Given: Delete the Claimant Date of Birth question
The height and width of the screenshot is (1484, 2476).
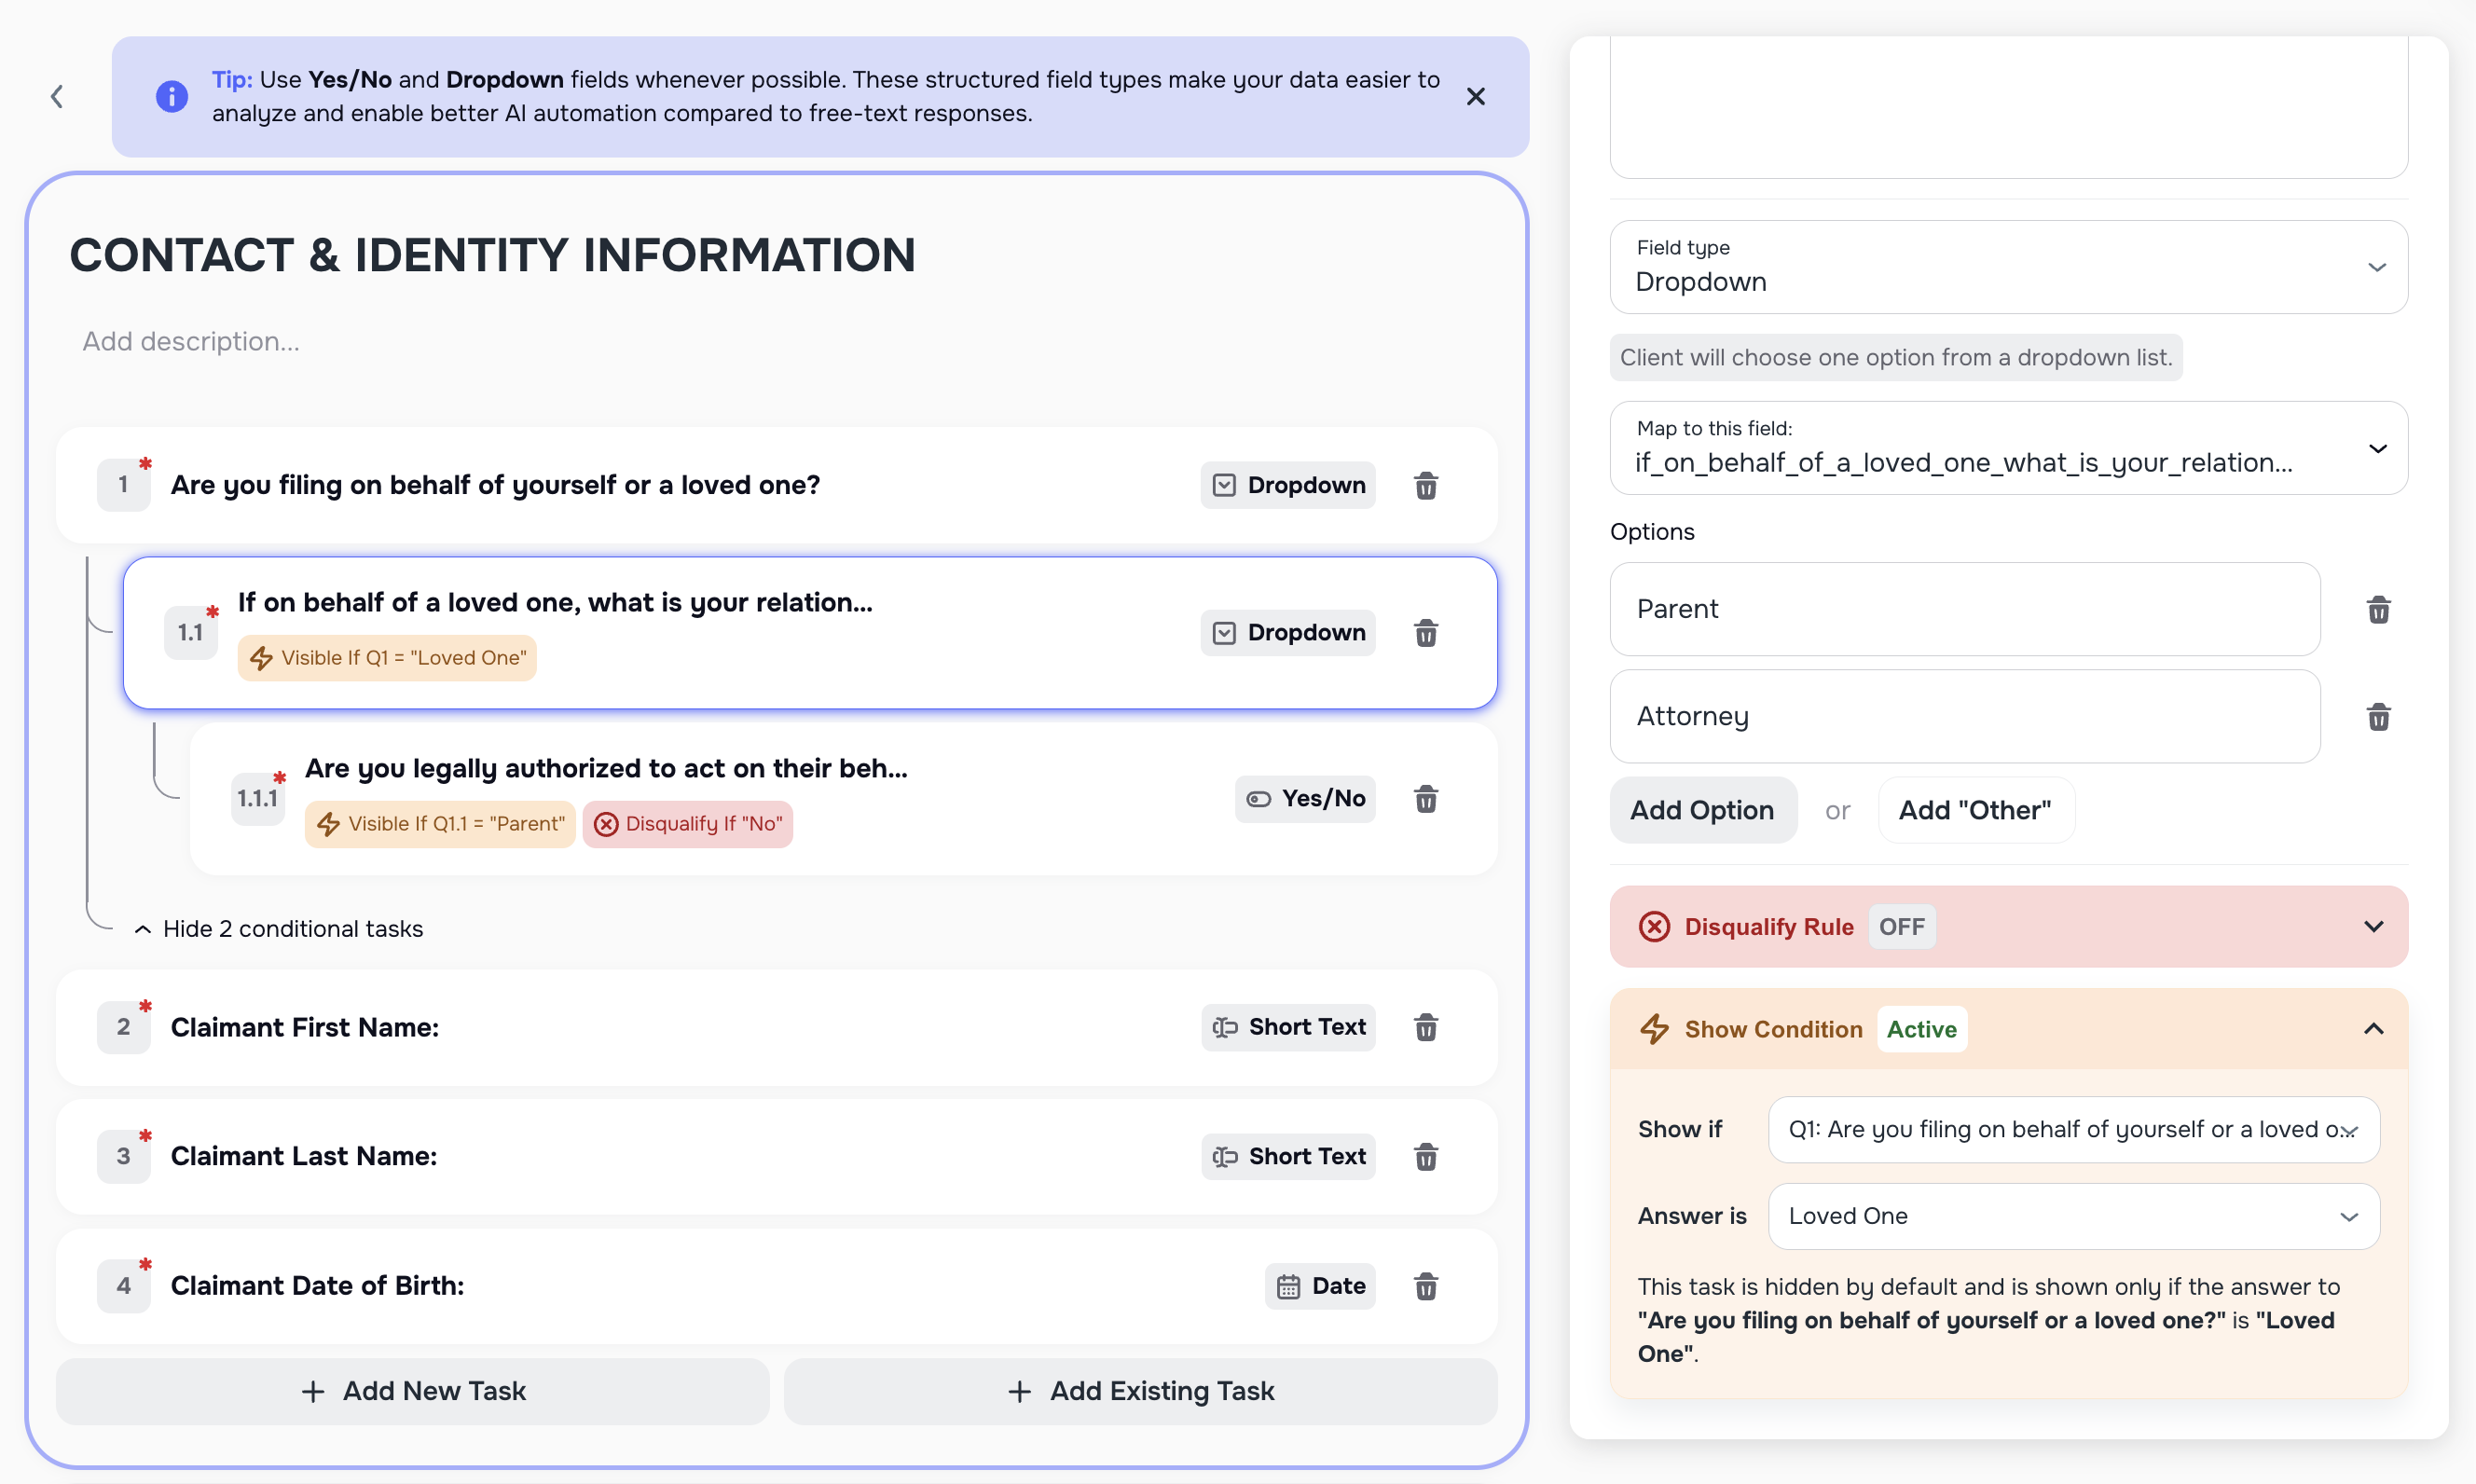Looking at the screenshot, I should (1427, 1286).
